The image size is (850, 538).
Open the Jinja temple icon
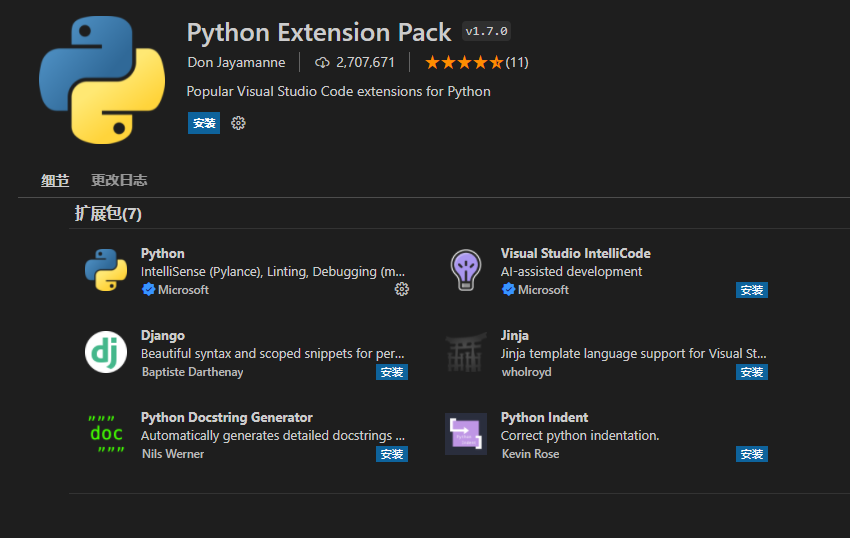[466, 352]
